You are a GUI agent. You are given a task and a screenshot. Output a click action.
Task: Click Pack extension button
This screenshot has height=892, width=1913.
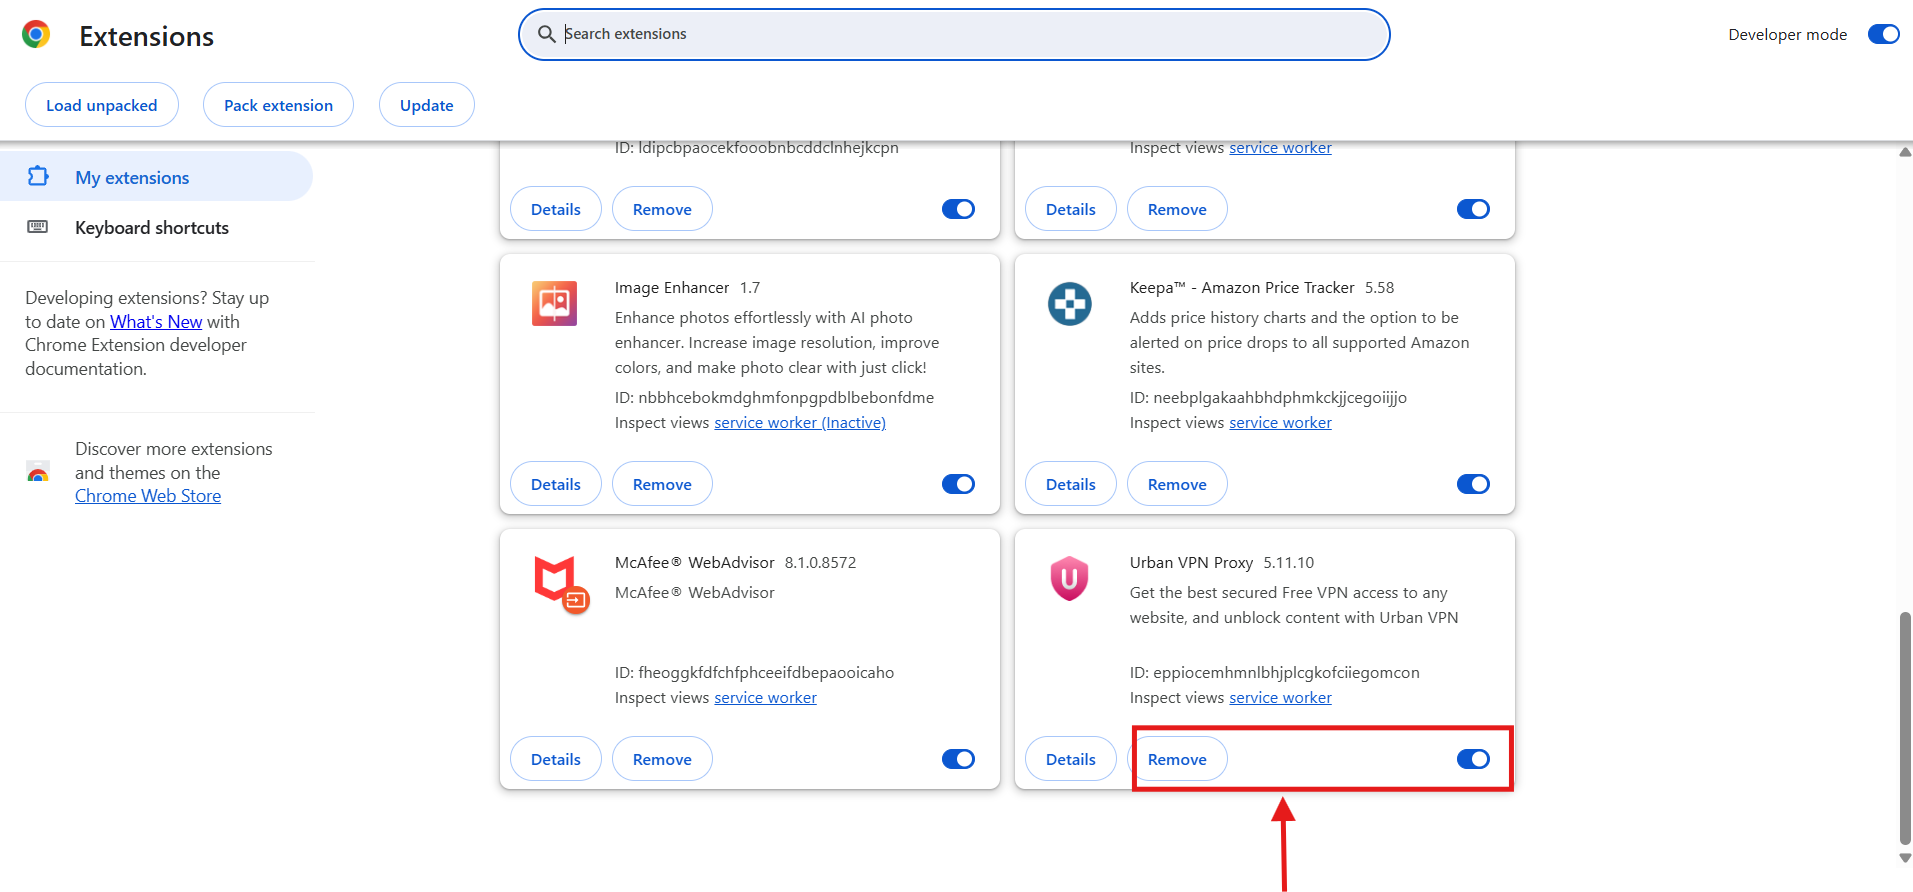coord(278,105)
